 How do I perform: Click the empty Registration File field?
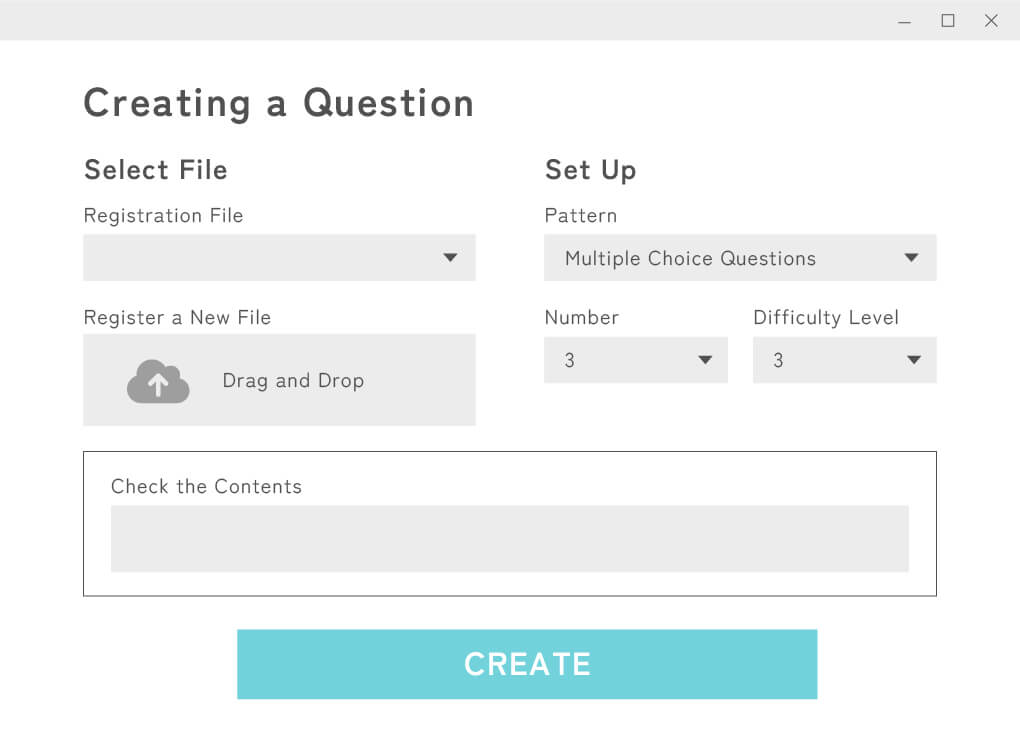(x=260, y=258)
